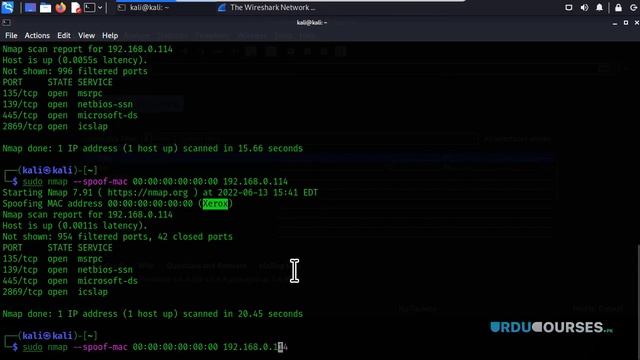Open the Edit menu

pyautogui.click(x=64, y=36)
